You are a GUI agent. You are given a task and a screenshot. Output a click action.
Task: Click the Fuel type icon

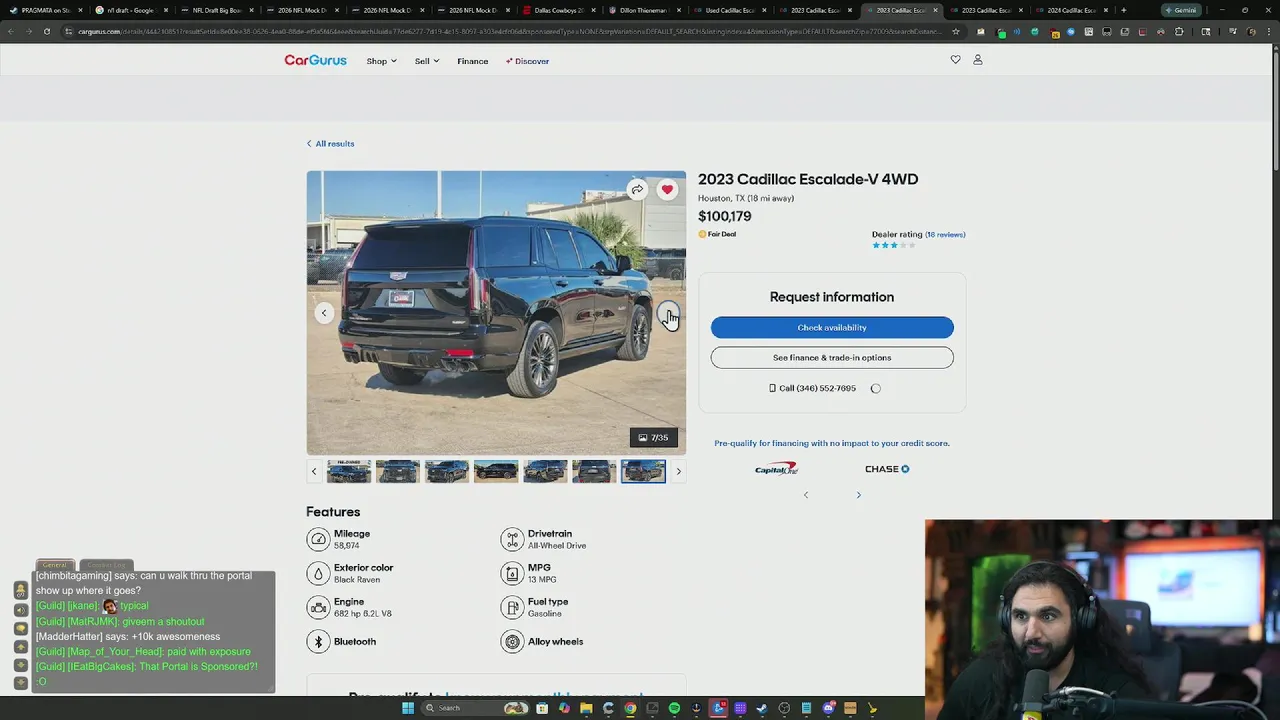(x=512, y=607)
